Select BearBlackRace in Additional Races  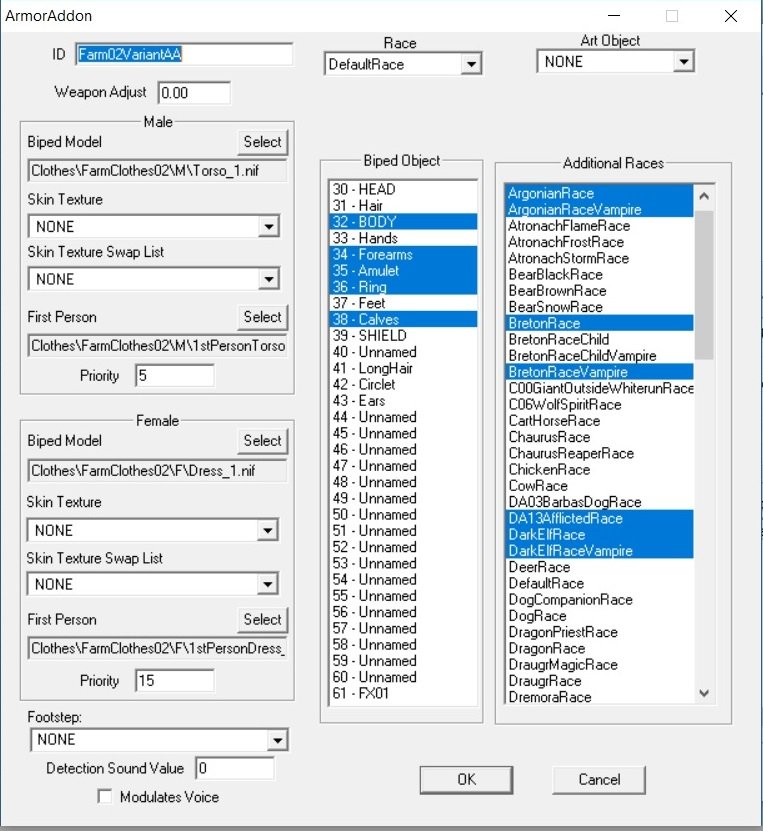599,275
